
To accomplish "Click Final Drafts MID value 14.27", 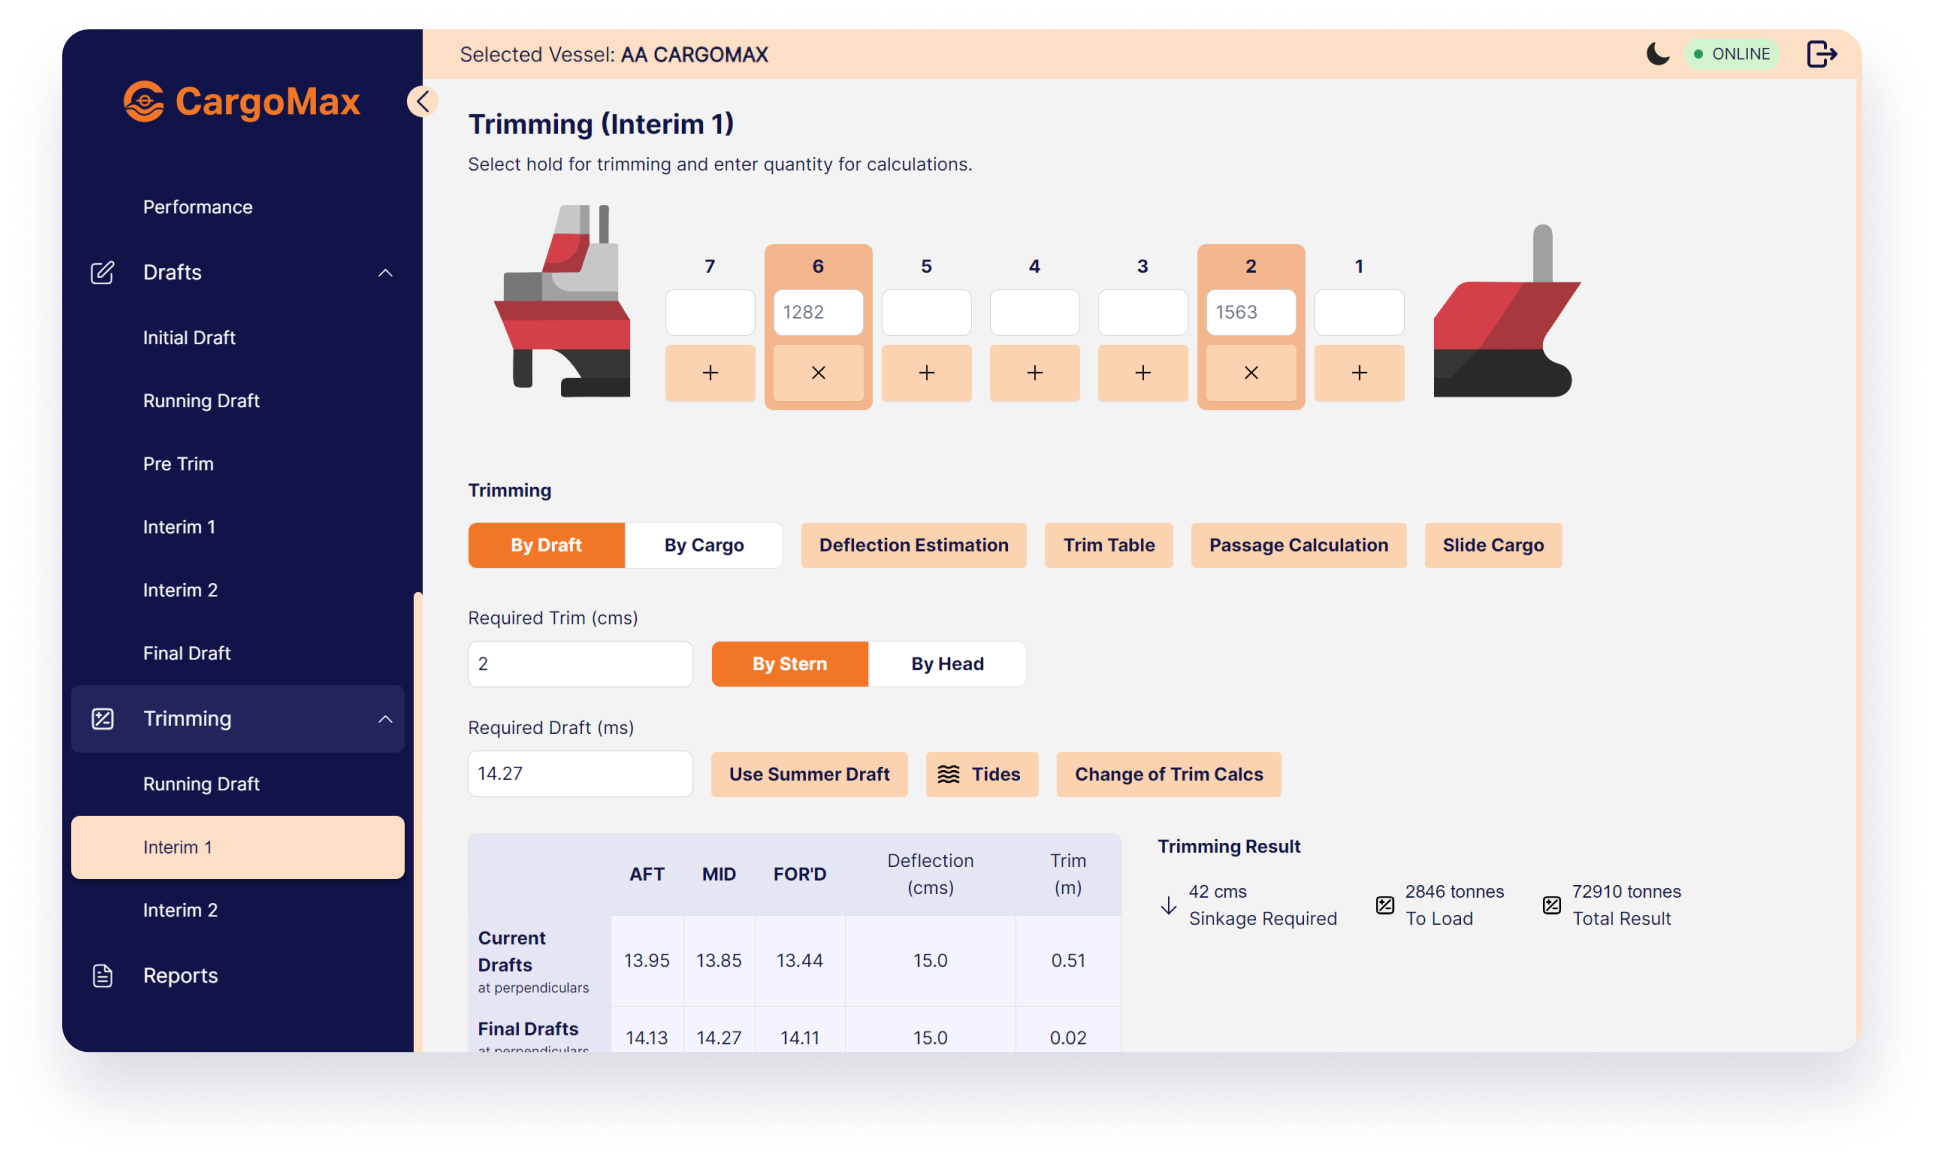I will 719,1038.
